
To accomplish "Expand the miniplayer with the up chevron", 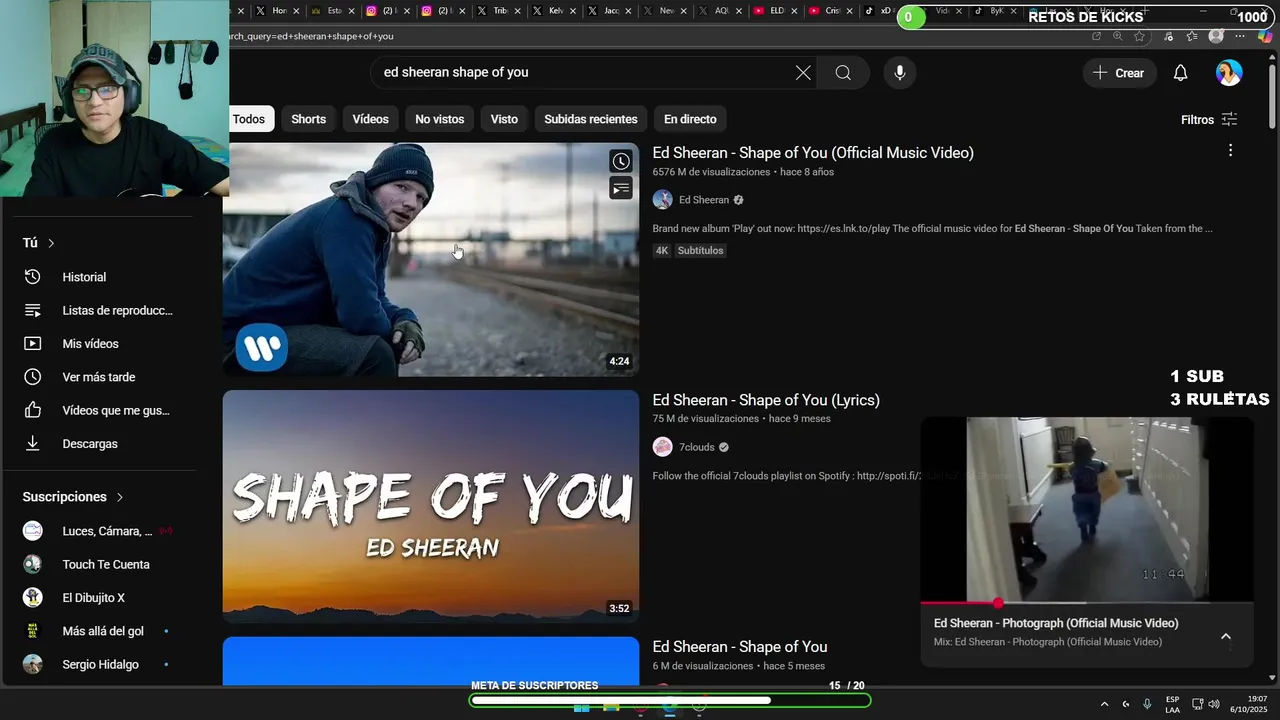I will coord(1226,637).
